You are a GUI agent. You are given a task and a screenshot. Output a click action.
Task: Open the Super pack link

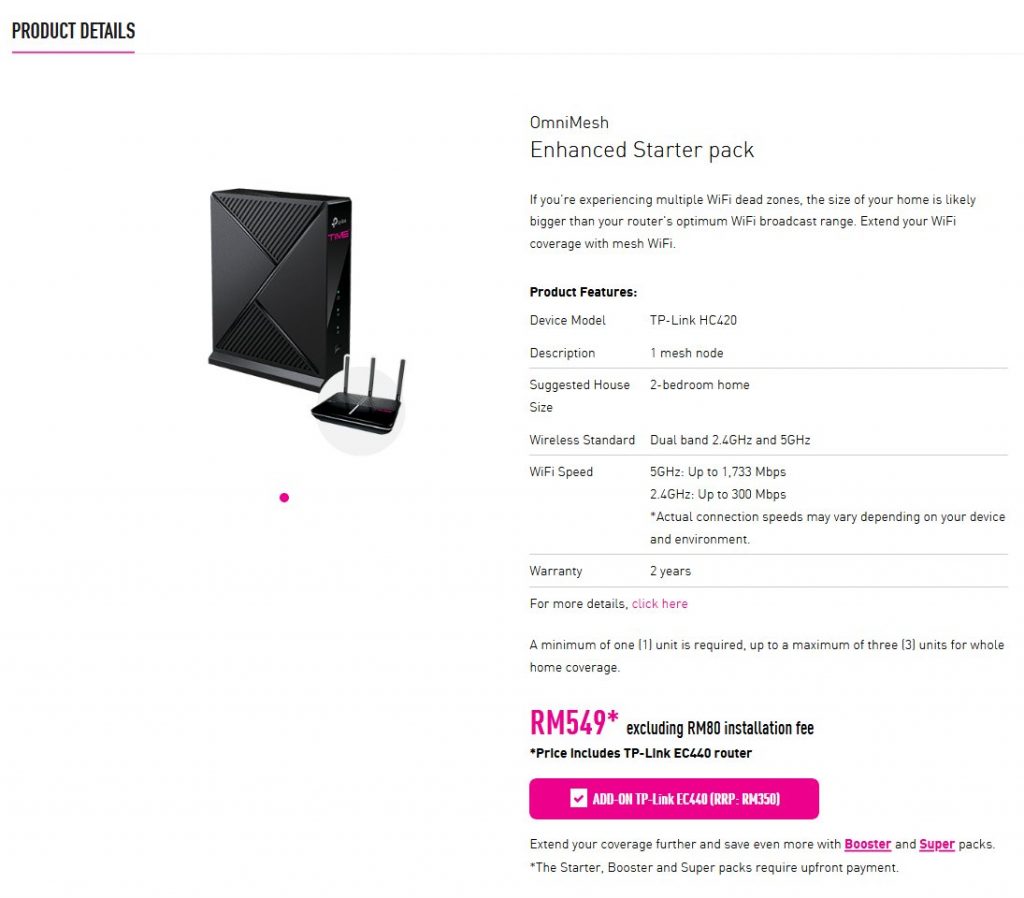936,844
